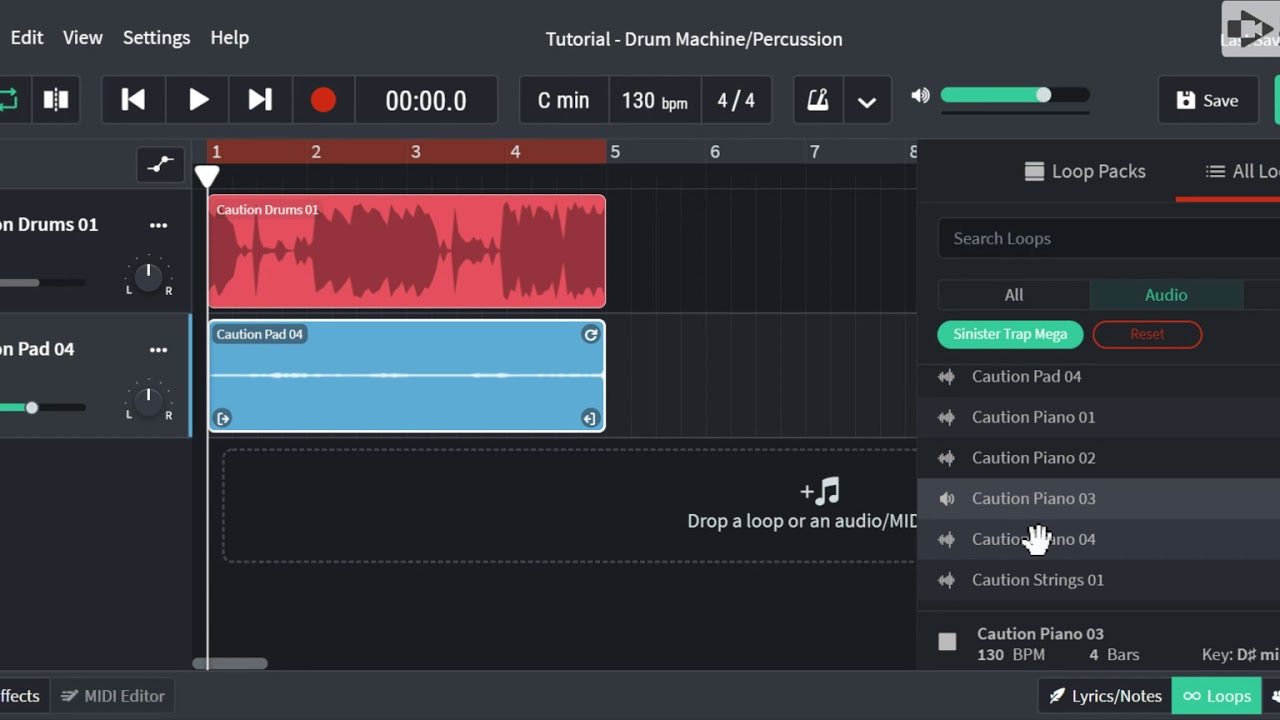
Task: Open the MIDI Editor panel
Action: click(x=112, y=696)
